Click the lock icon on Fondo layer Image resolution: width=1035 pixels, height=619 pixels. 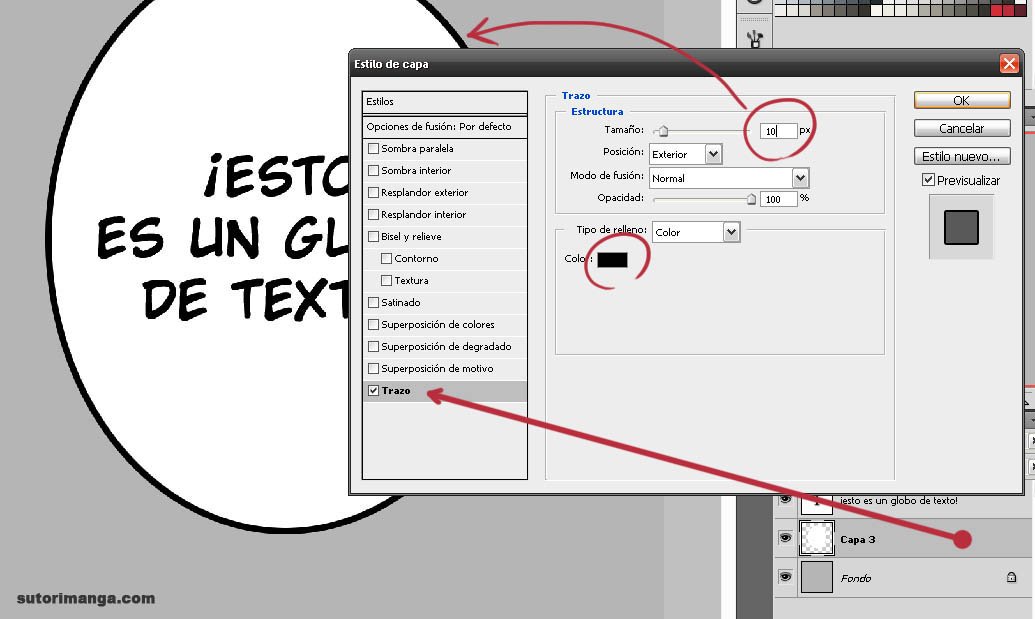click(1010, 577)
